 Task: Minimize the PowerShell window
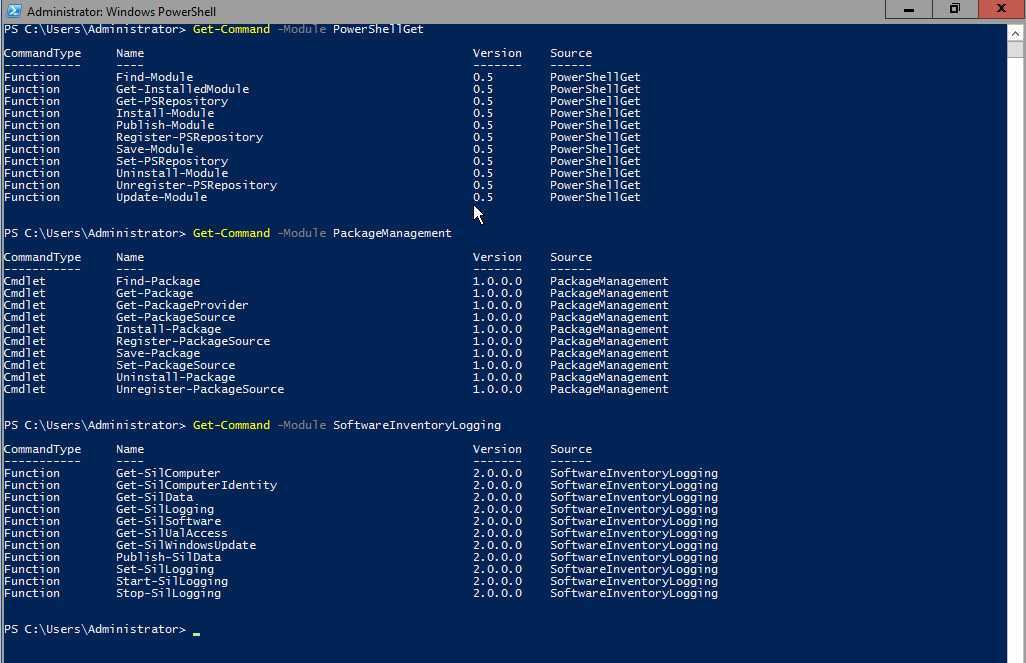909,9
